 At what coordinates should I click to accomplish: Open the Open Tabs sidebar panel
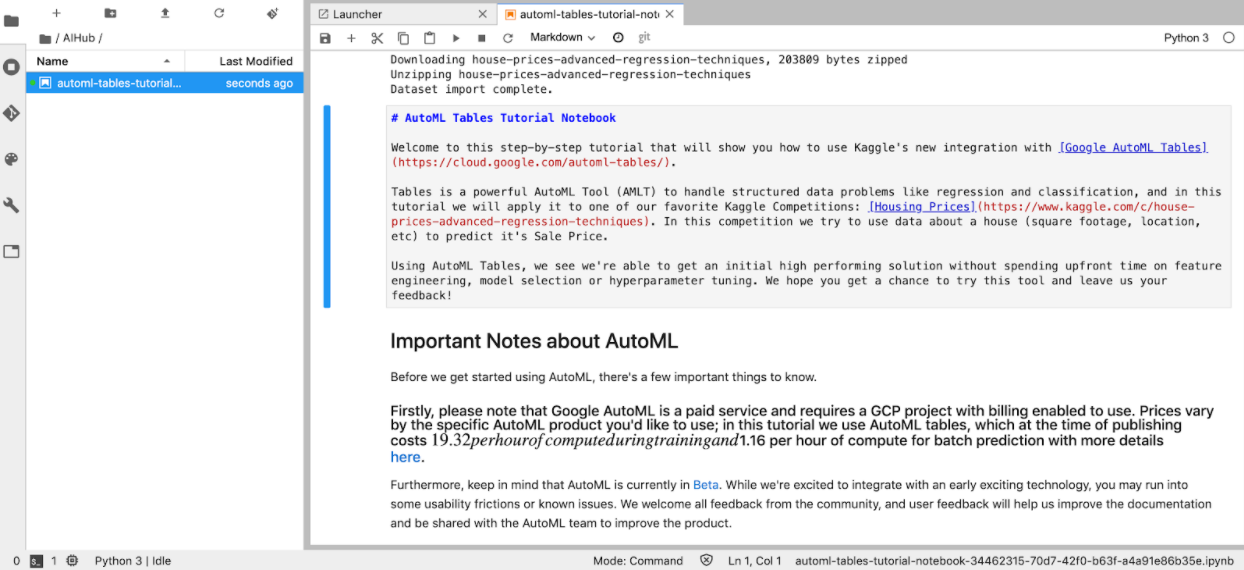coord(11,251)
